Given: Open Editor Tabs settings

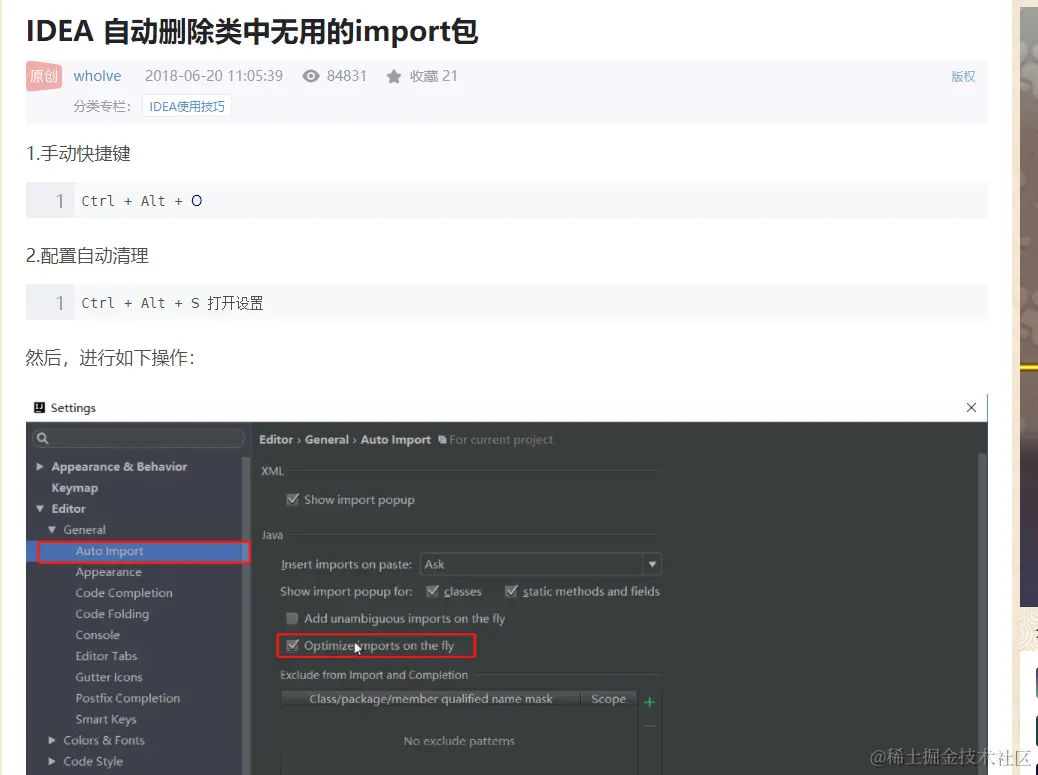Looking at the screenshot, I should (x=106, y=657).
